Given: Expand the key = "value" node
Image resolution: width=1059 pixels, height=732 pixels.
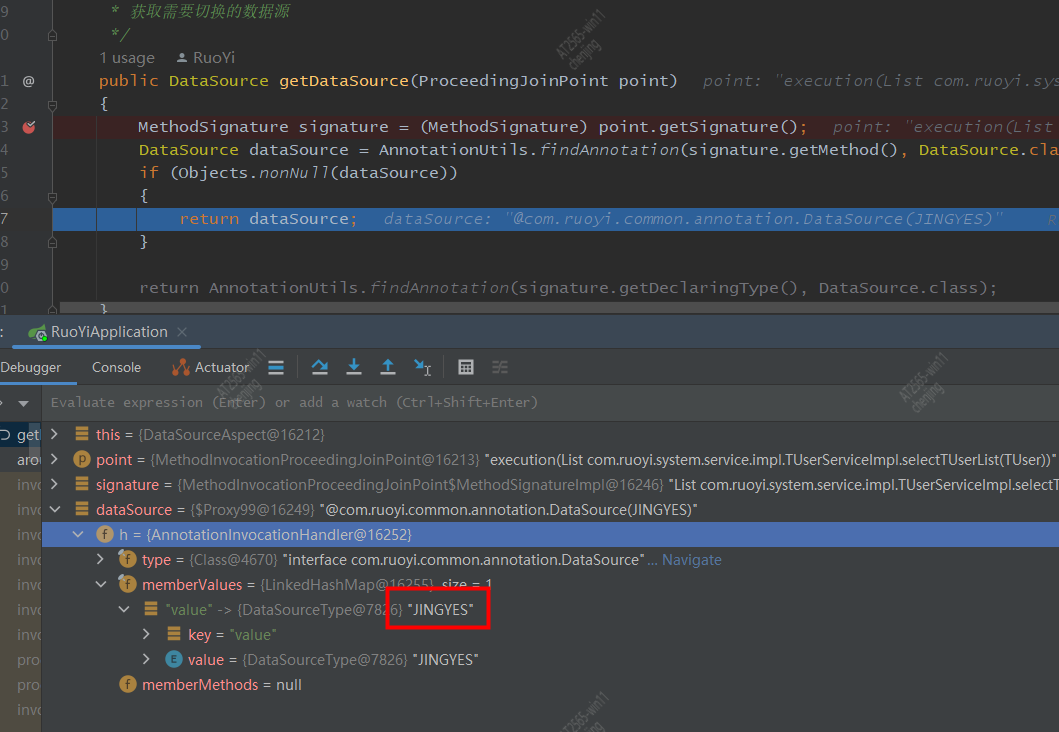Looking at the screenshot, I should click(147, 634).
